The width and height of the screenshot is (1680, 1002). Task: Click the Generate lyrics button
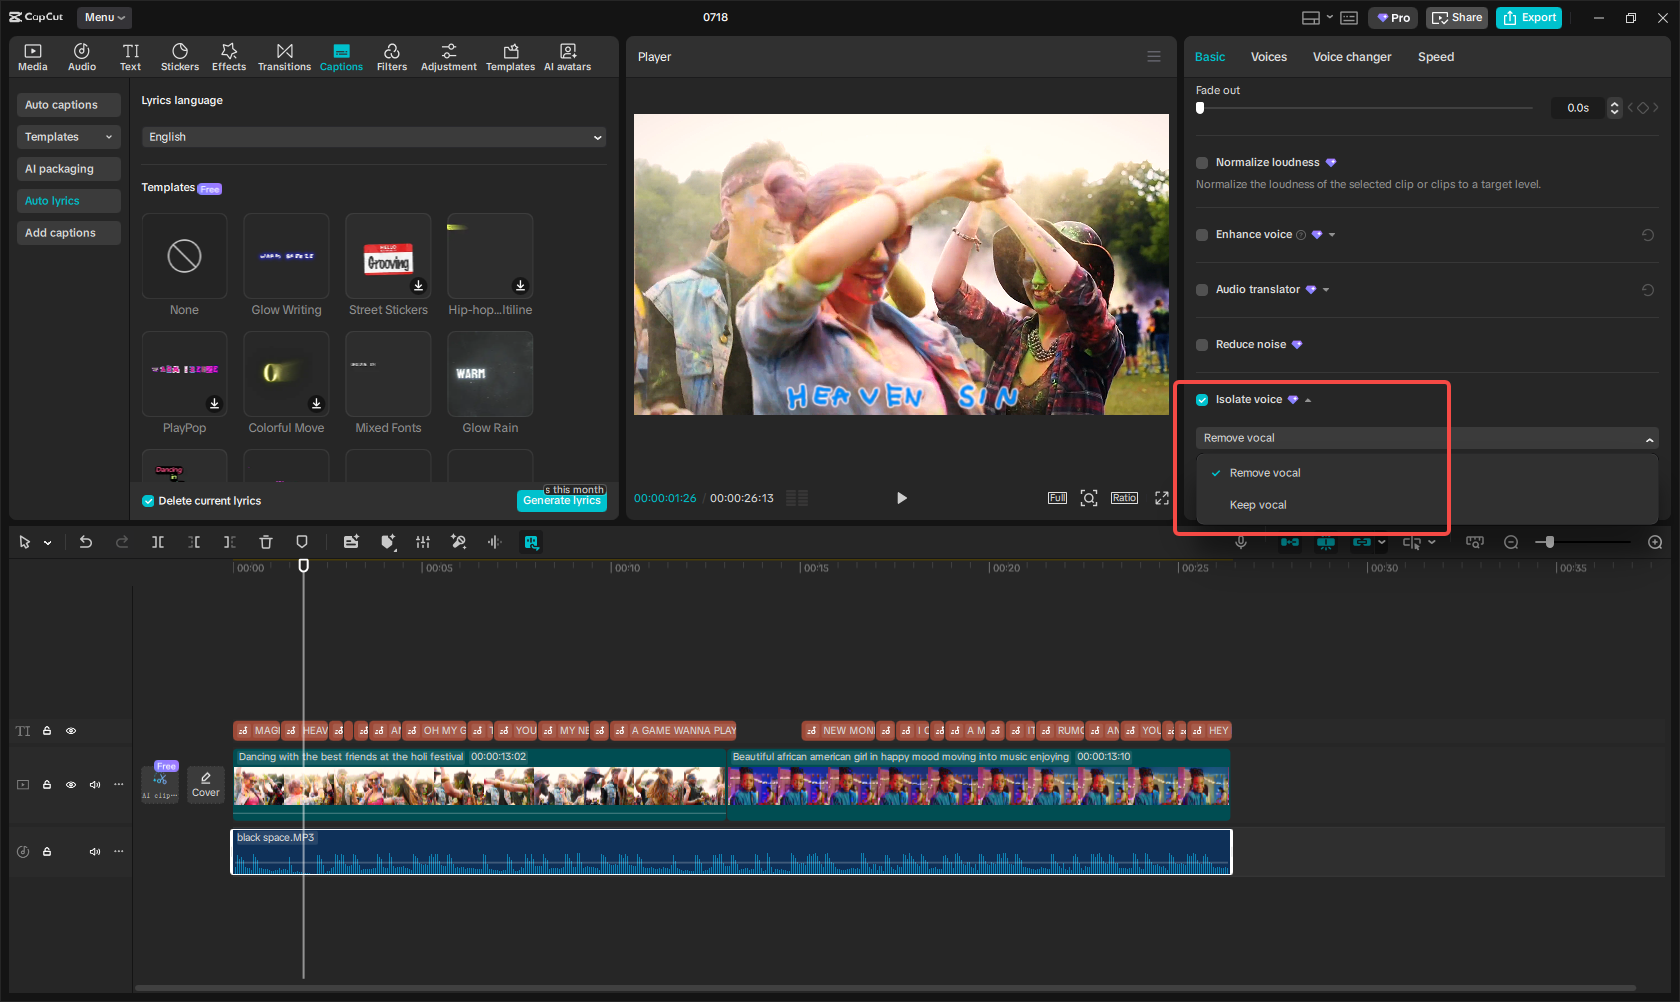pyautogui.click(x=561, y=501)
